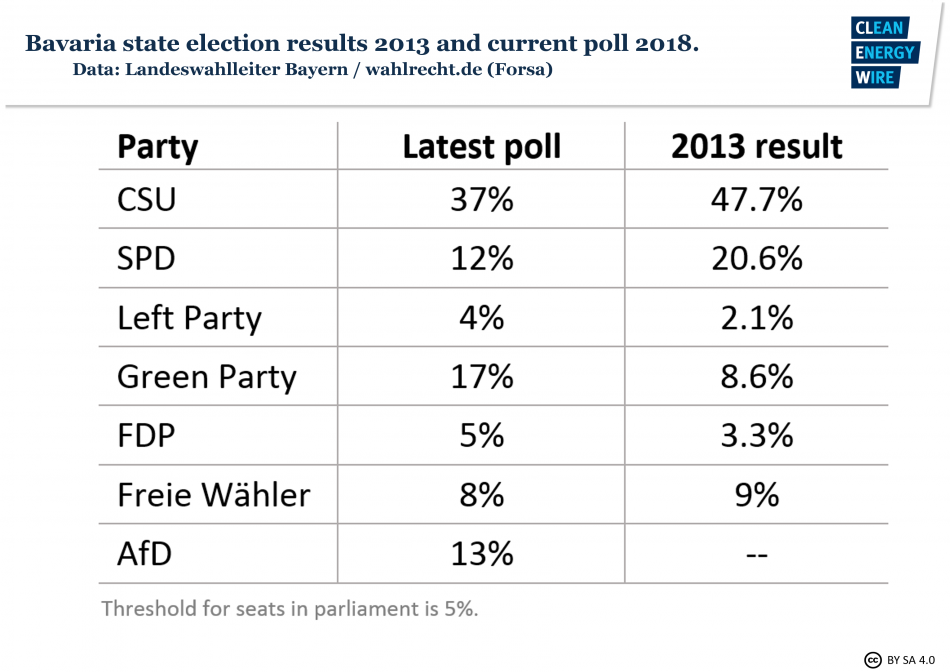Image resolution: width=950 pixels, height=672 pixels.
Task: Click Green Party's 17% poll value
Action: click(x=481, y=377)
